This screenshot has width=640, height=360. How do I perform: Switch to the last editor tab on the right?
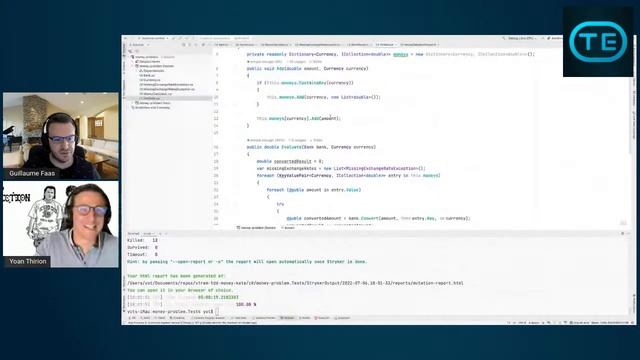tap(420, 44)
